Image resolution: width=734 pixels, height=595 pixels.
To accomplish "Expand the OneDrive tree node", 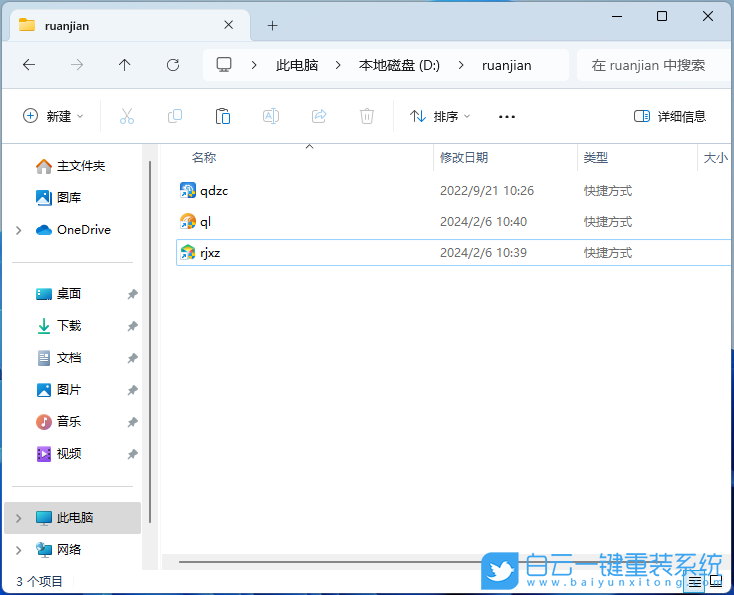I will point(19,230).
